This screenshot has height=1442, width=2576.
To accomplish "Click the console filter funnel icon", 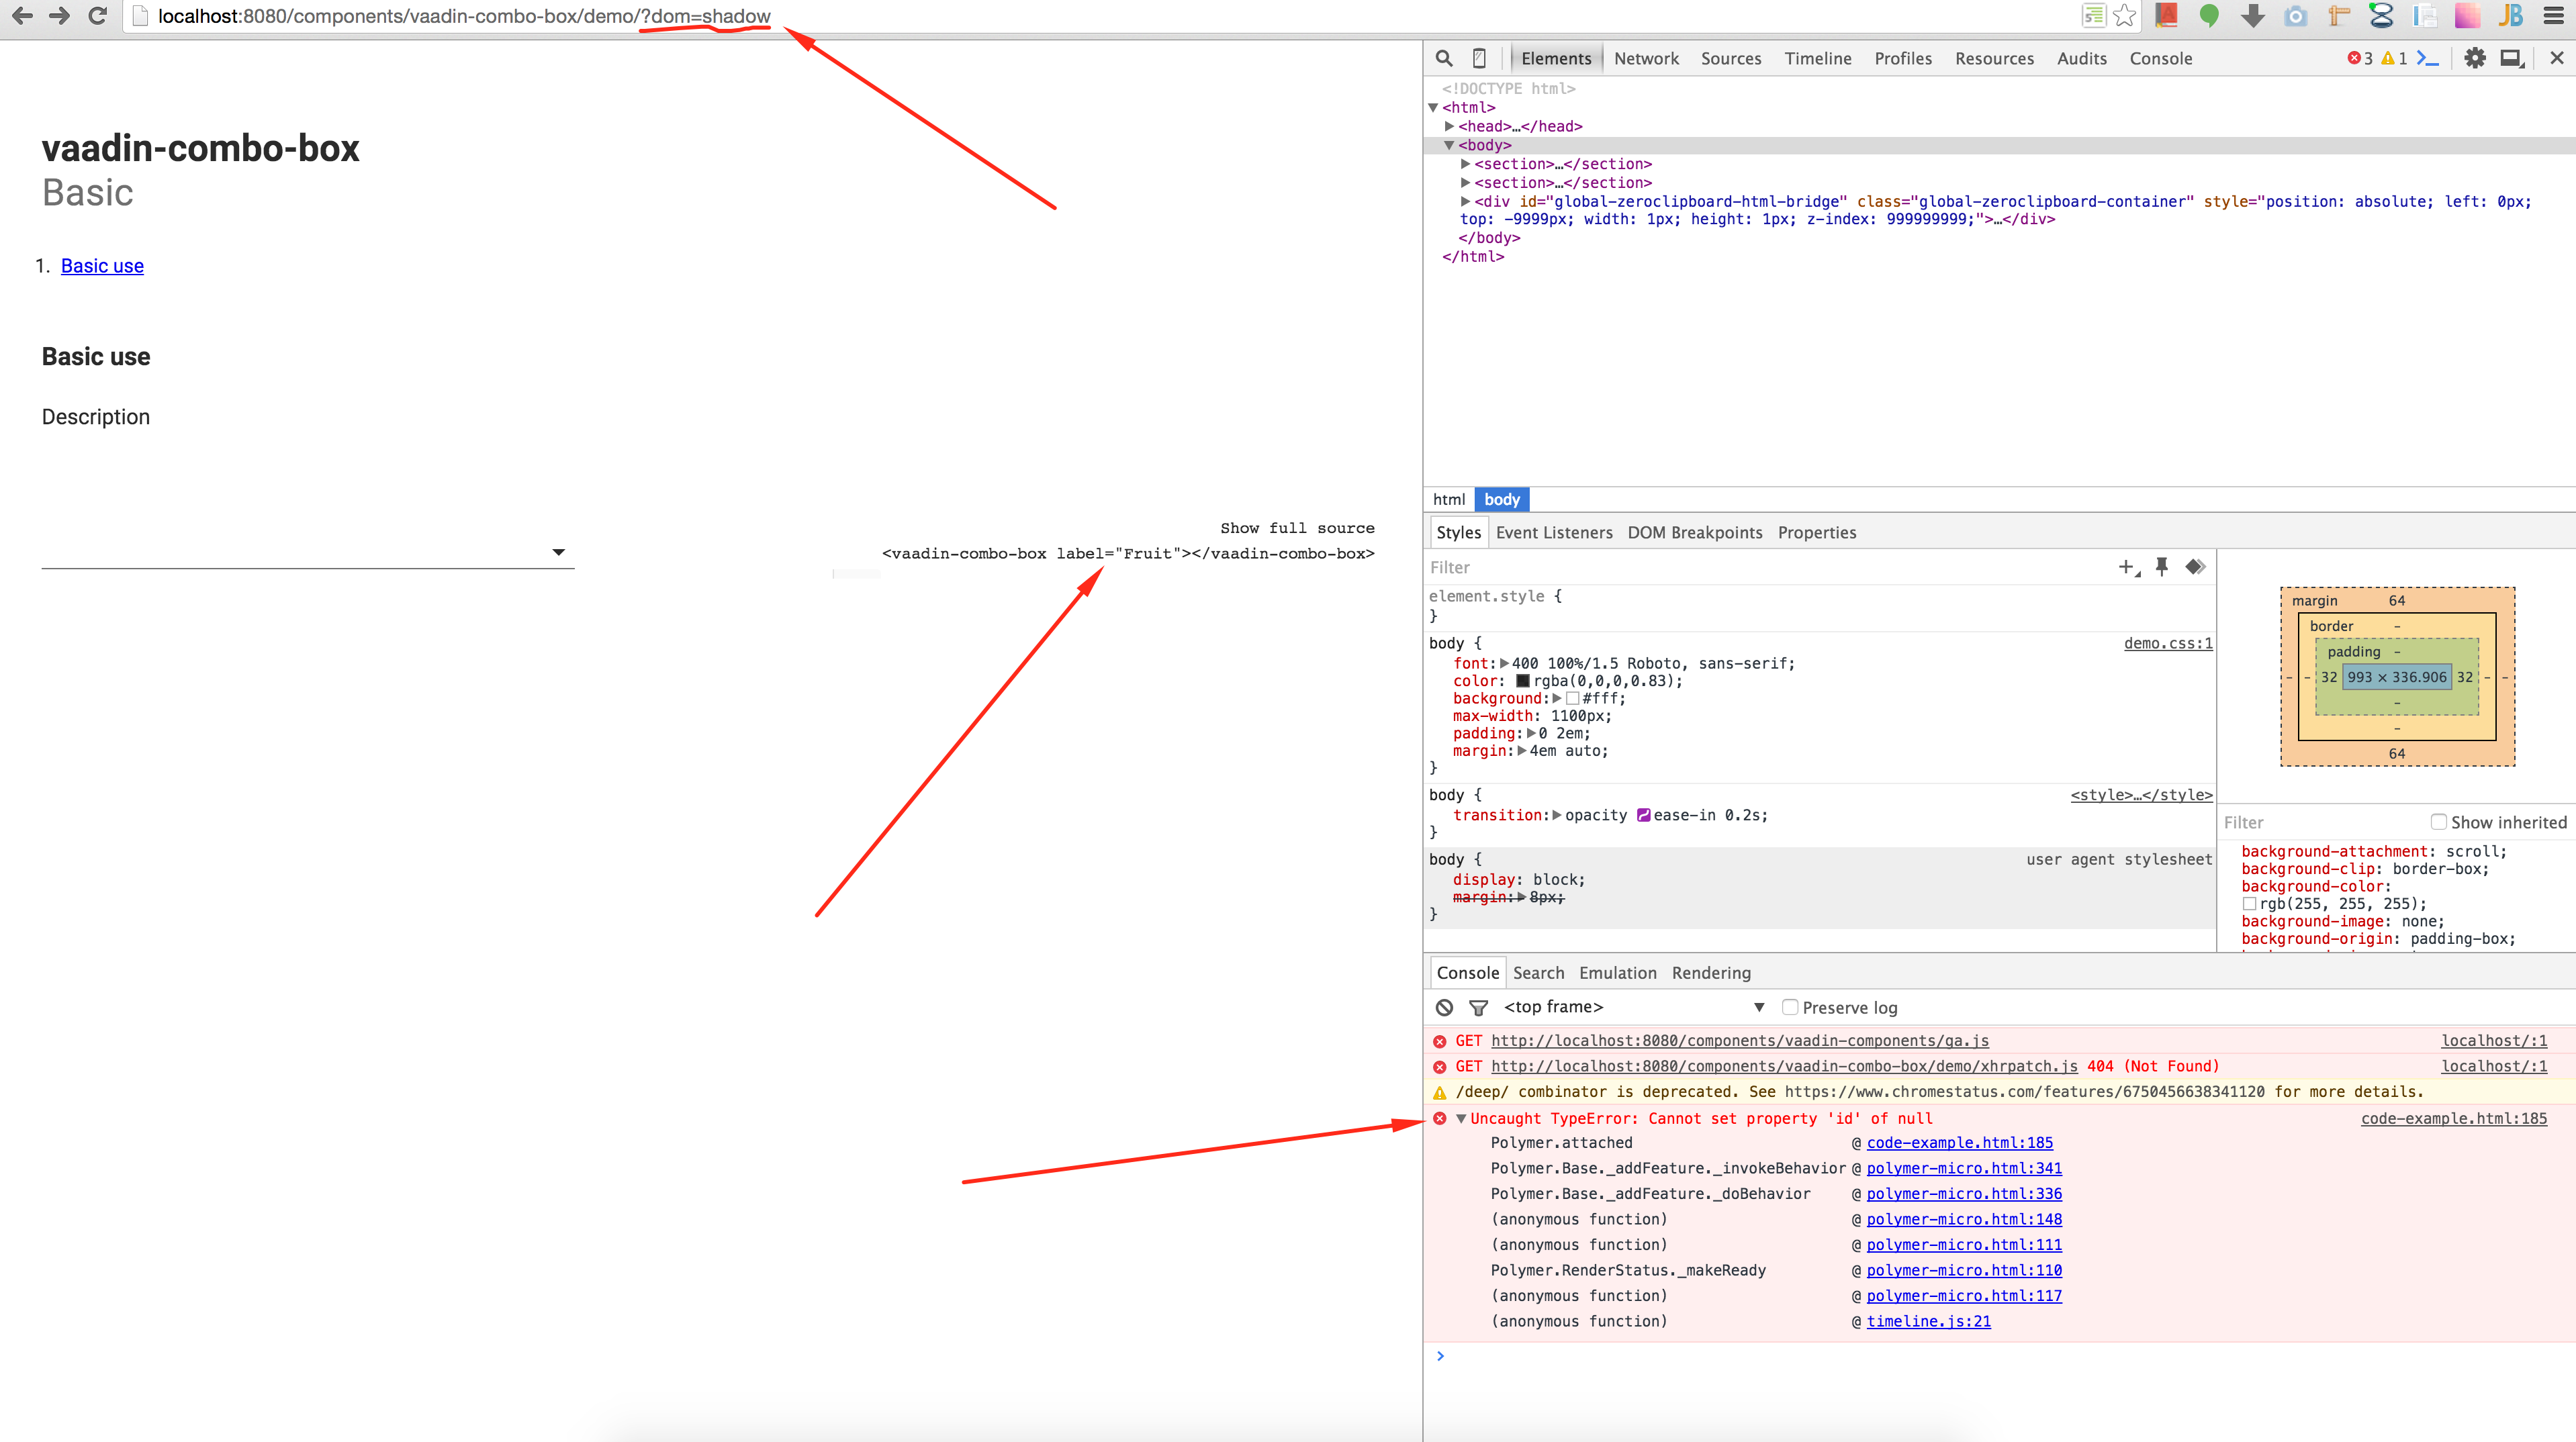I will pos(1478,1007).
